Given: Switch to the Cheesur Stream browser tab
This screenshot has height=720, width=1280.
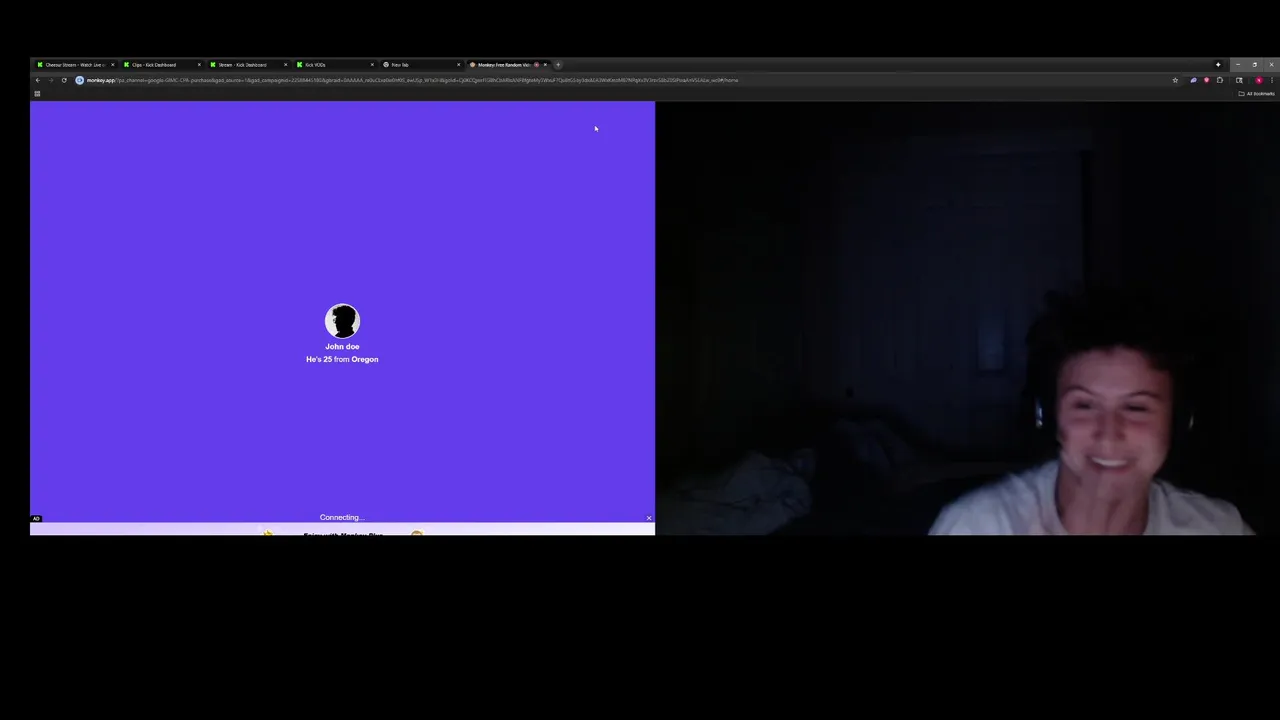Looking at the screenshot, I should 75,65.
